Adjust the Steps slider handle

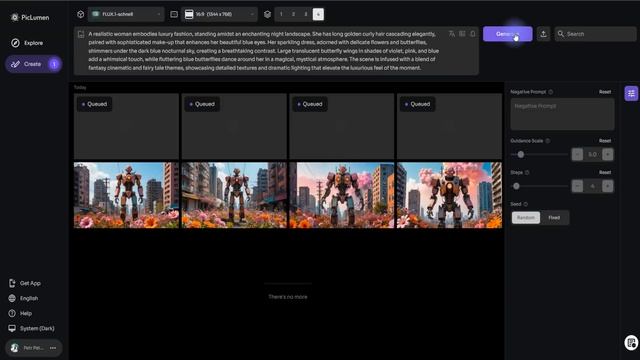click(516, 186)
